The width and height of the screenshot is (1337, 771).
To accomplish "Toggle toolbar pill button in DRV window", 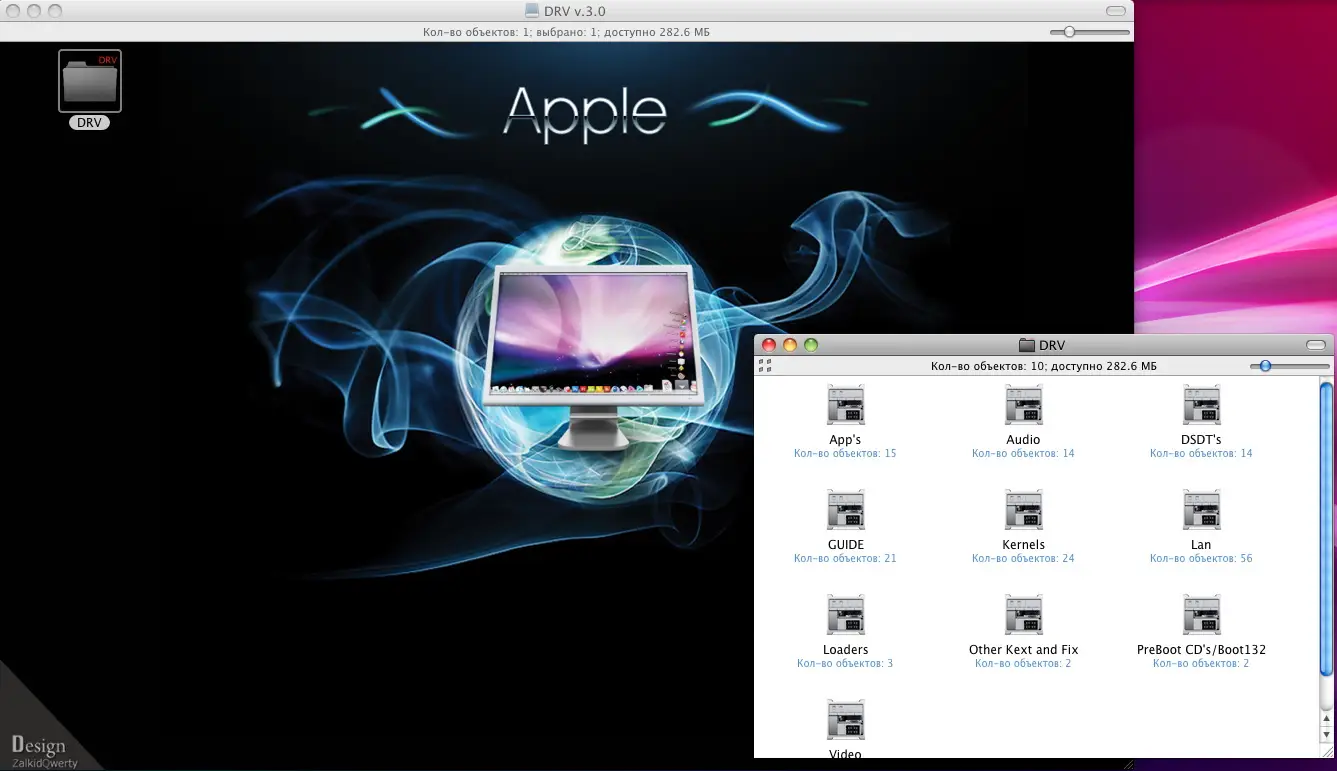I will pyautogui.click(x=1316, y=345).
